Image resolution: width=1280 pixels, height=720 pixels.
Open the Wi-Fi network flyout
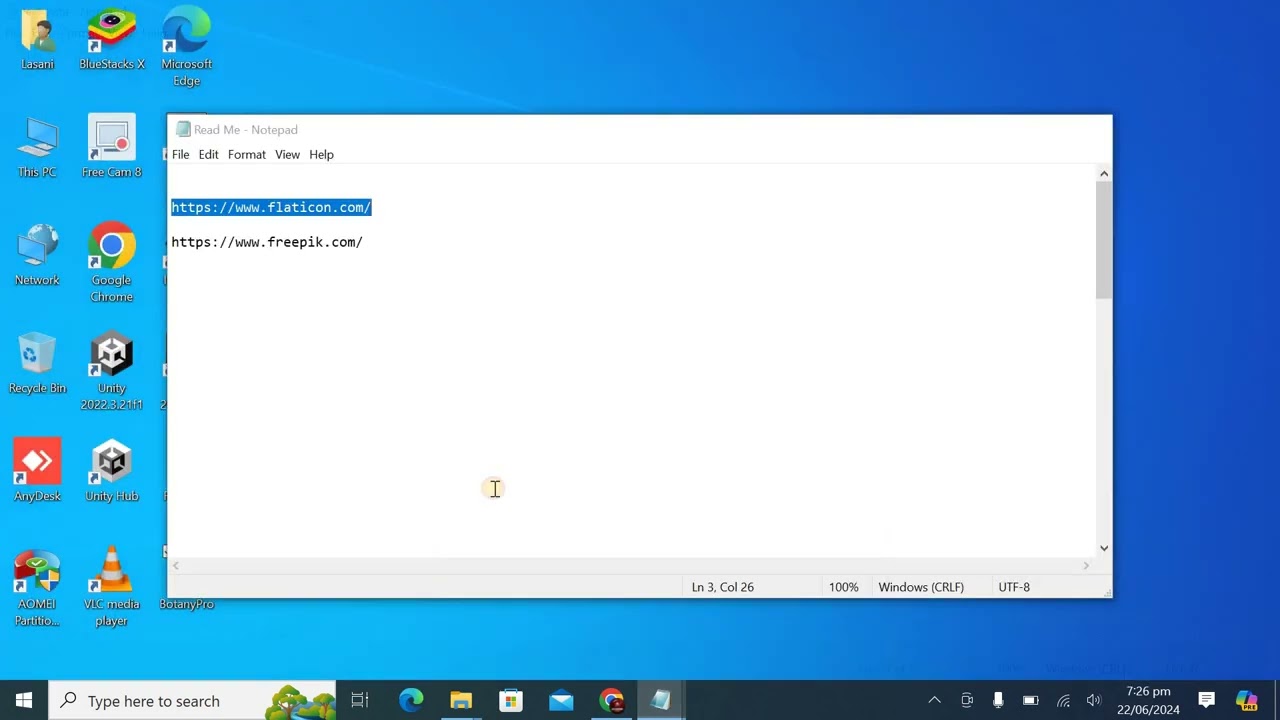(x=1063, y=700)
